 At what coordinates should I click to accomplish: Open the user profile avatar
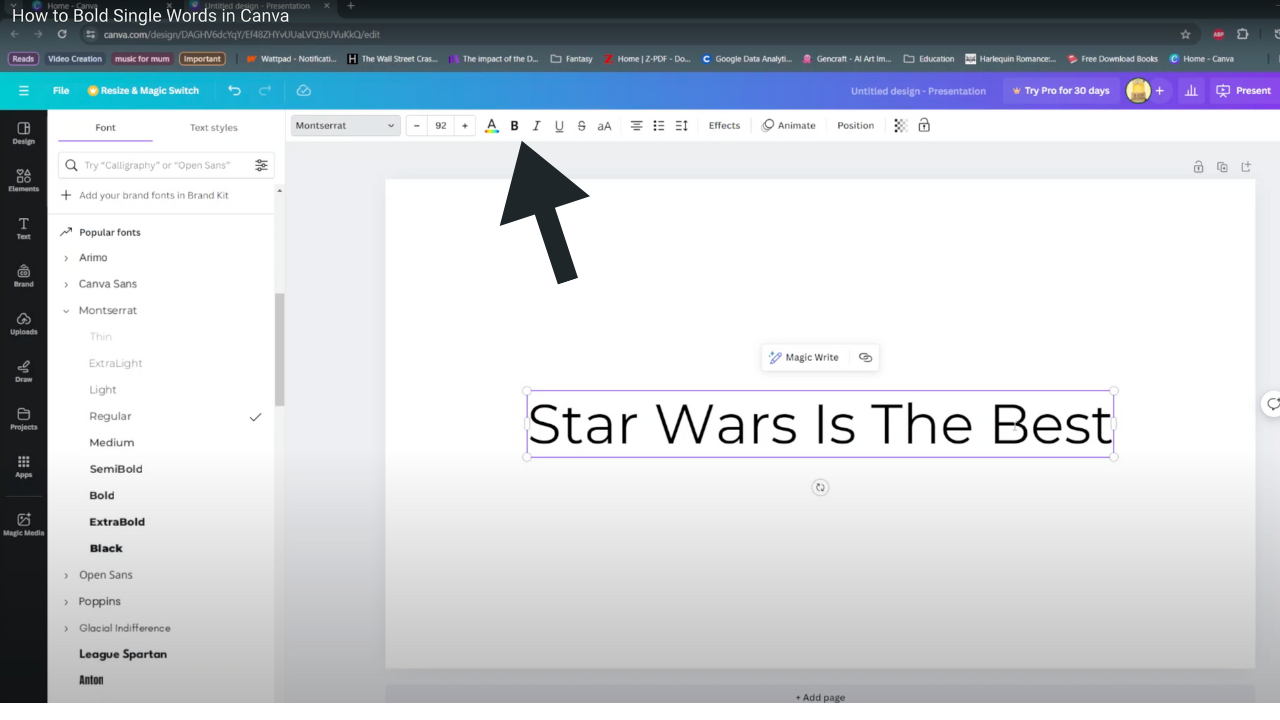point(1138,91)
